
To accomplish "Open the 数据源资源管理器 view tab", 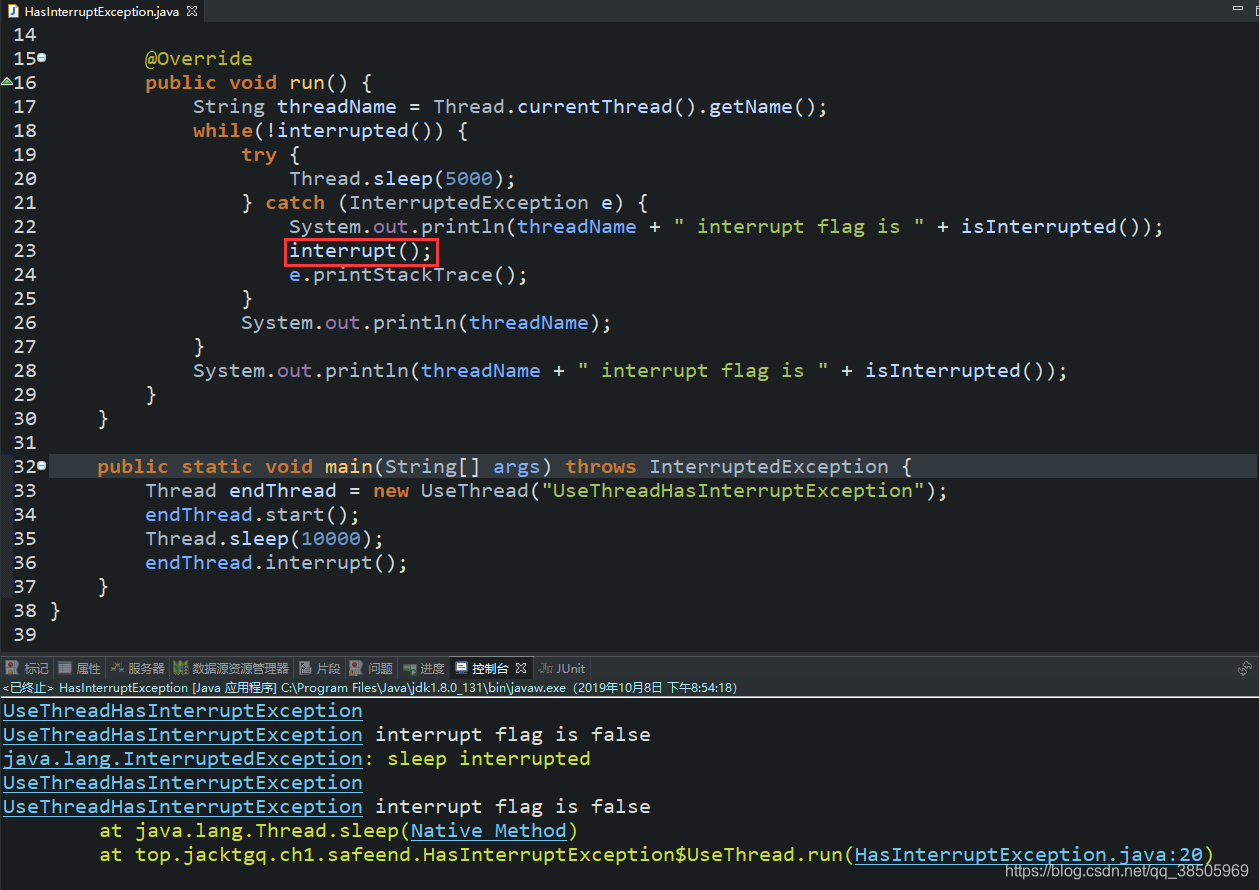I will 231,668.
